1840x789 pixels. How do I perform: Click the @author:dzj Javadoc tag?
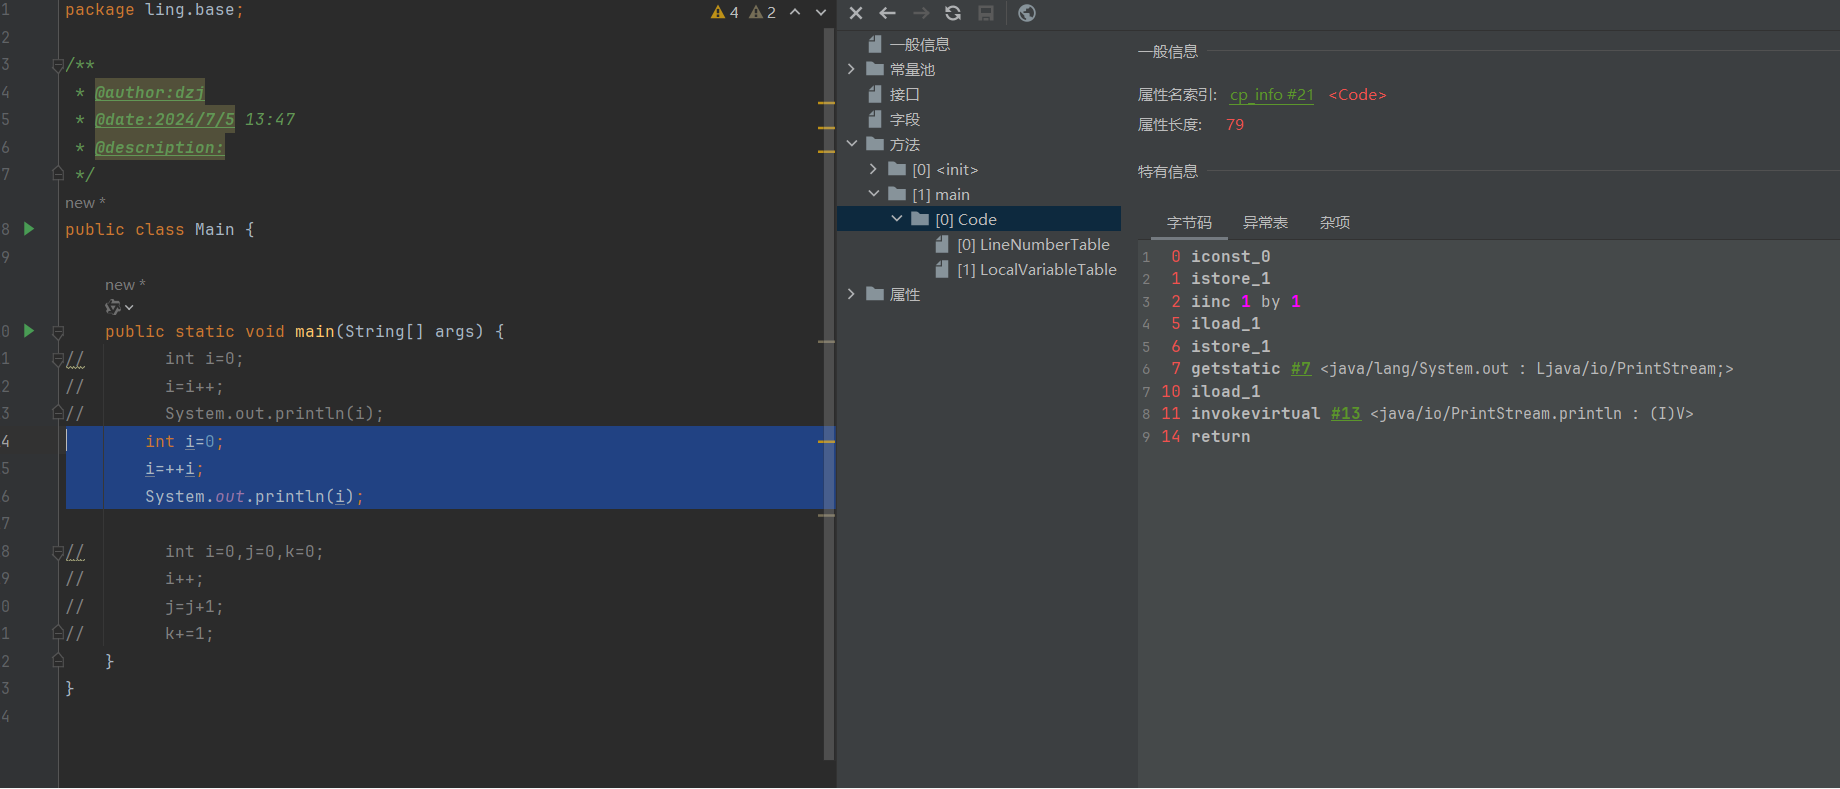(x=150, y=92)
